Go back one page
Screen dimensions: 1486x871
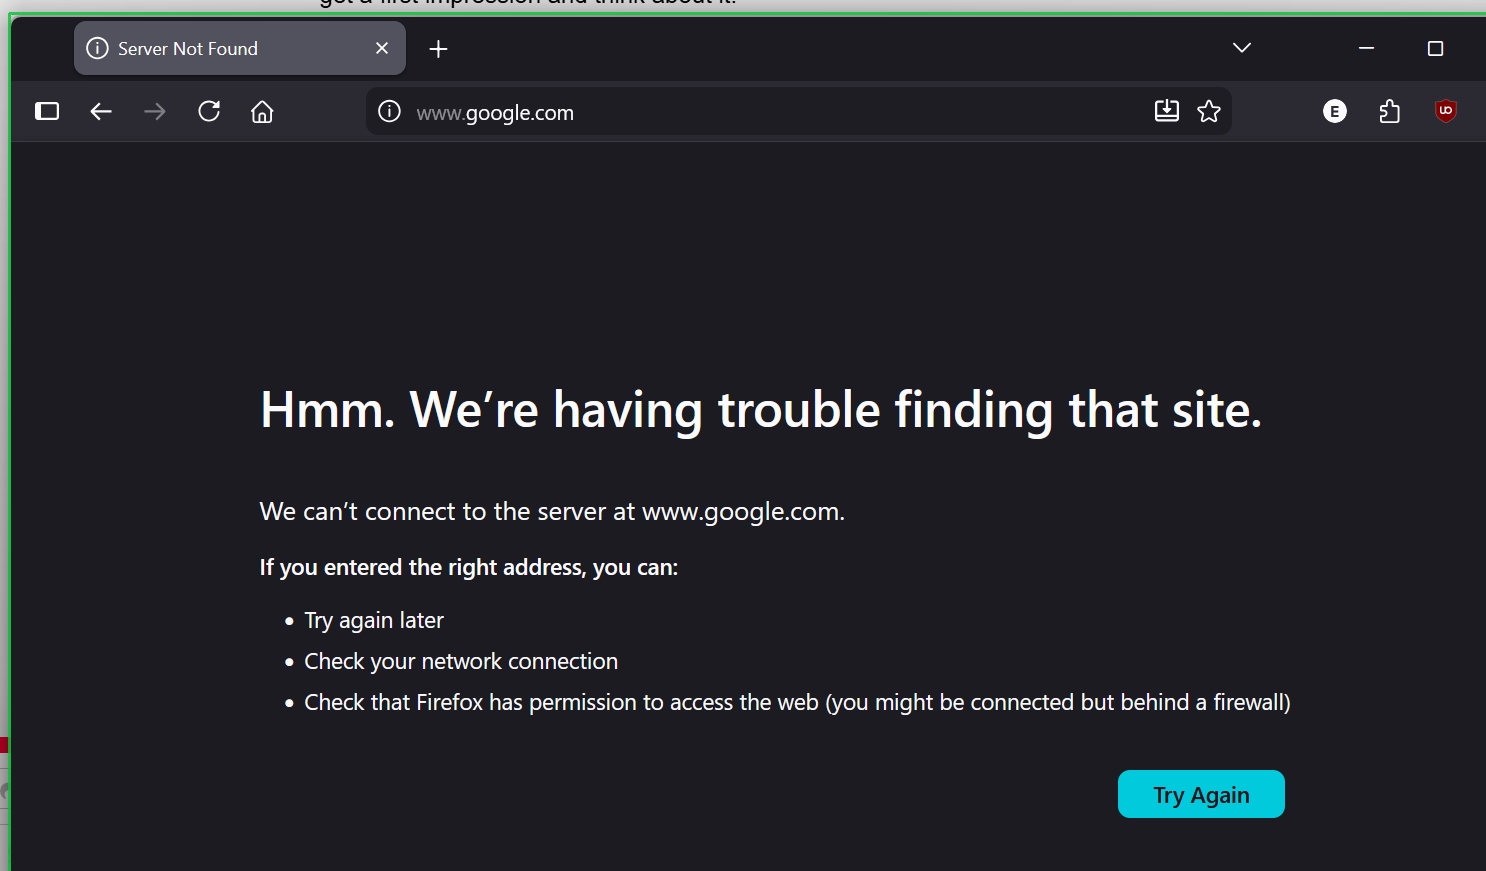[x=101, y=111]
